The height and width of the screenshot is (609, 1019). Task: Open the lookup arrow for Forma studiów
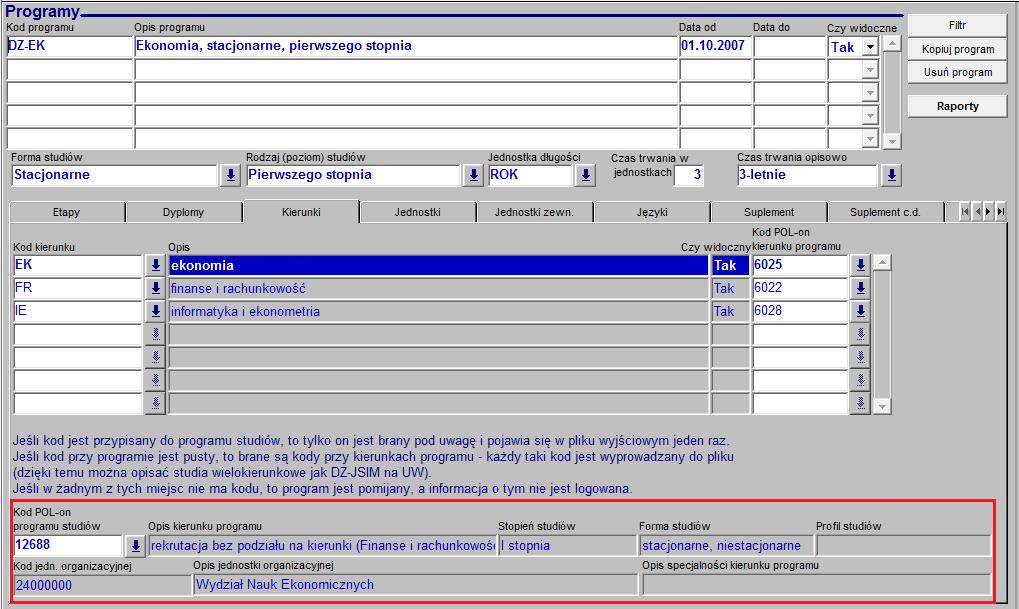coord(230,175)
